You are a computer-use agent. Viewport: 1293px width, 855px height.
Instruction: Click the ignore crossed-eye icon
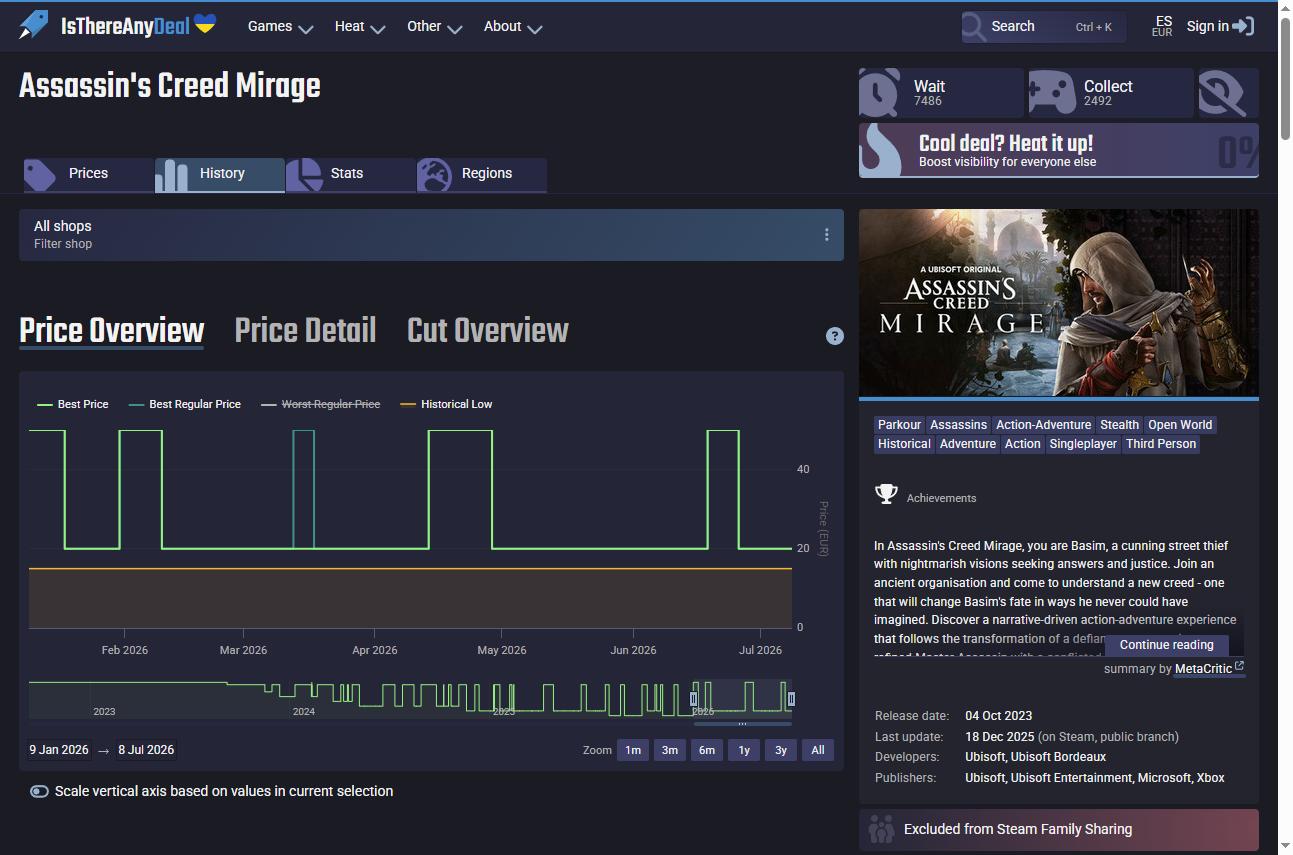pos(1222,93)
